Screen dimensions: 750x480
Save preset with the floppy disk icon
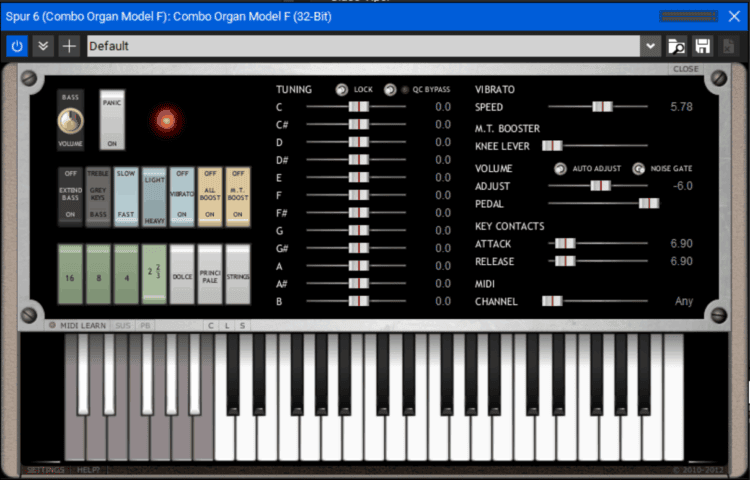[x=702, y=46]
